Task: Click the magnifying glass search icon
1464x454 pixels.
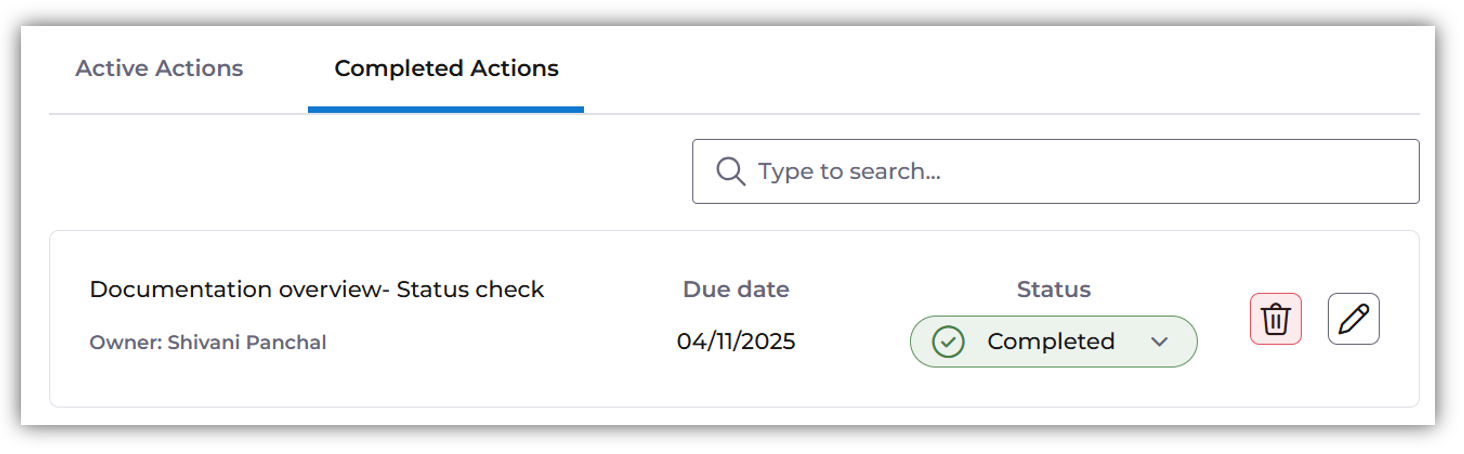Action: tap(731, 171)
